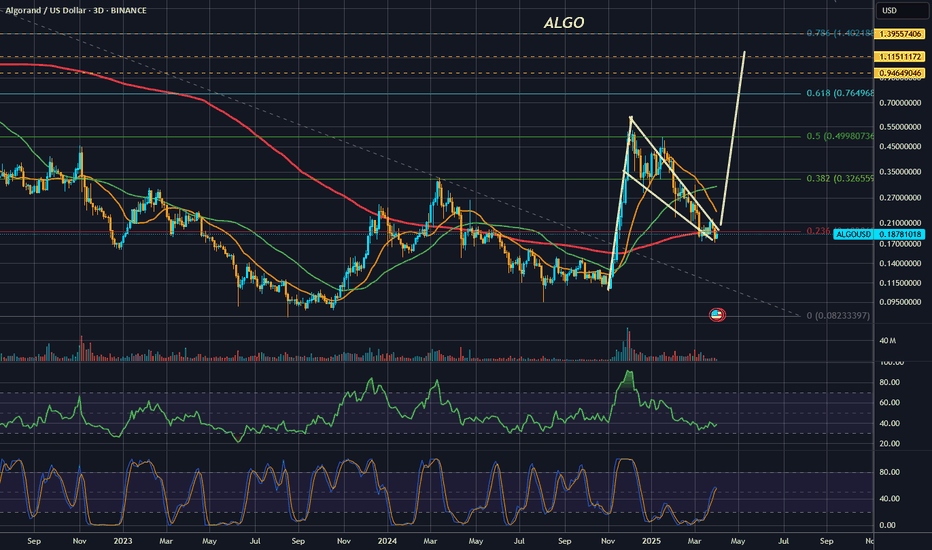Click the 0.11500000 price axis value

[900, 284]
